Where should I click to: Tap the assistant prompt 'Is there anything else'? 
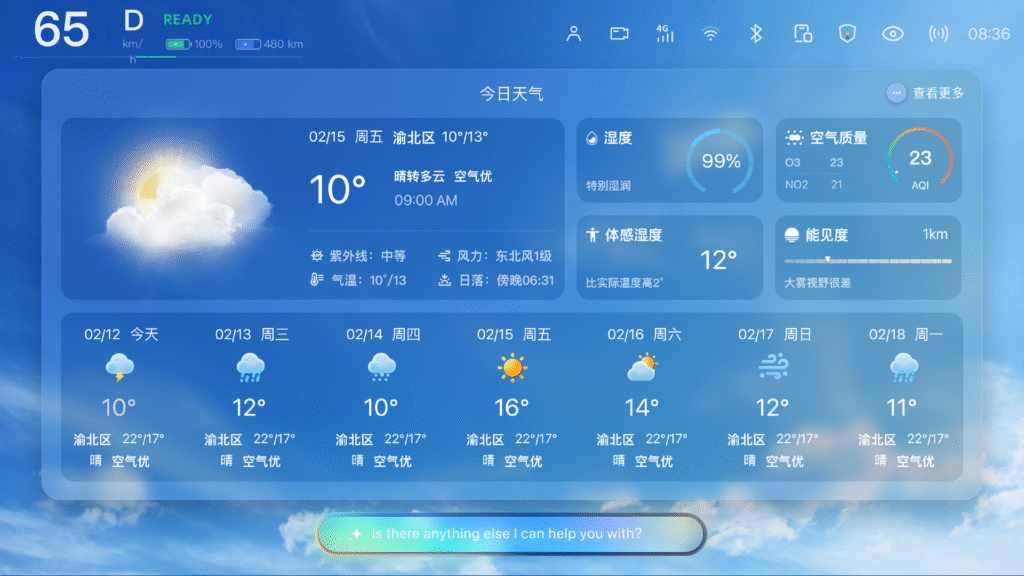pos(507,534)
